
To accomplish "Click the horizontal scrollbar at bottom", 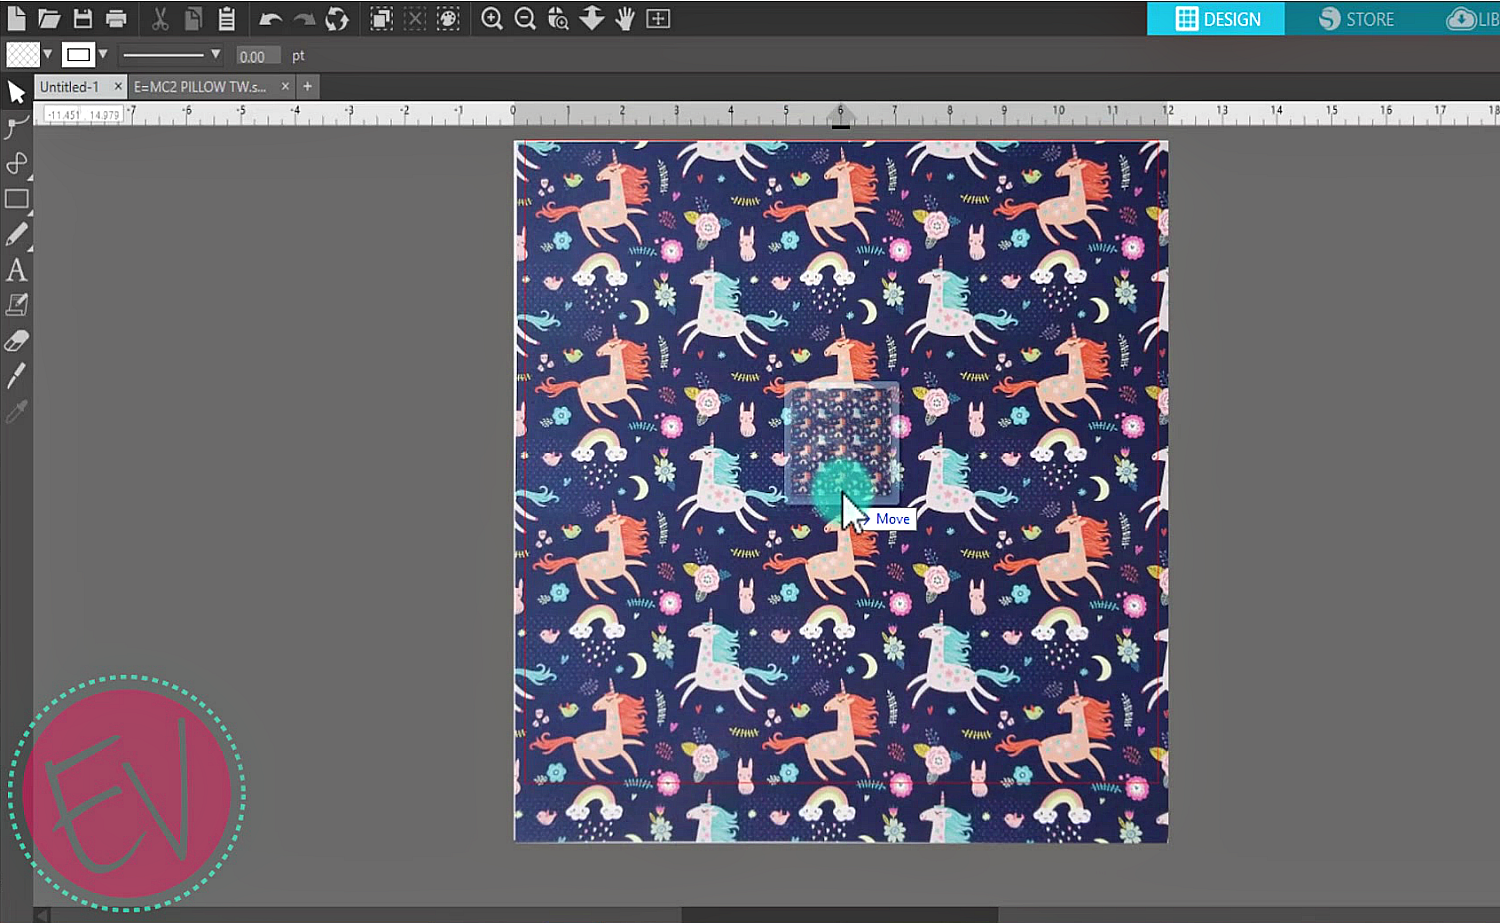I will coord(840,915).
